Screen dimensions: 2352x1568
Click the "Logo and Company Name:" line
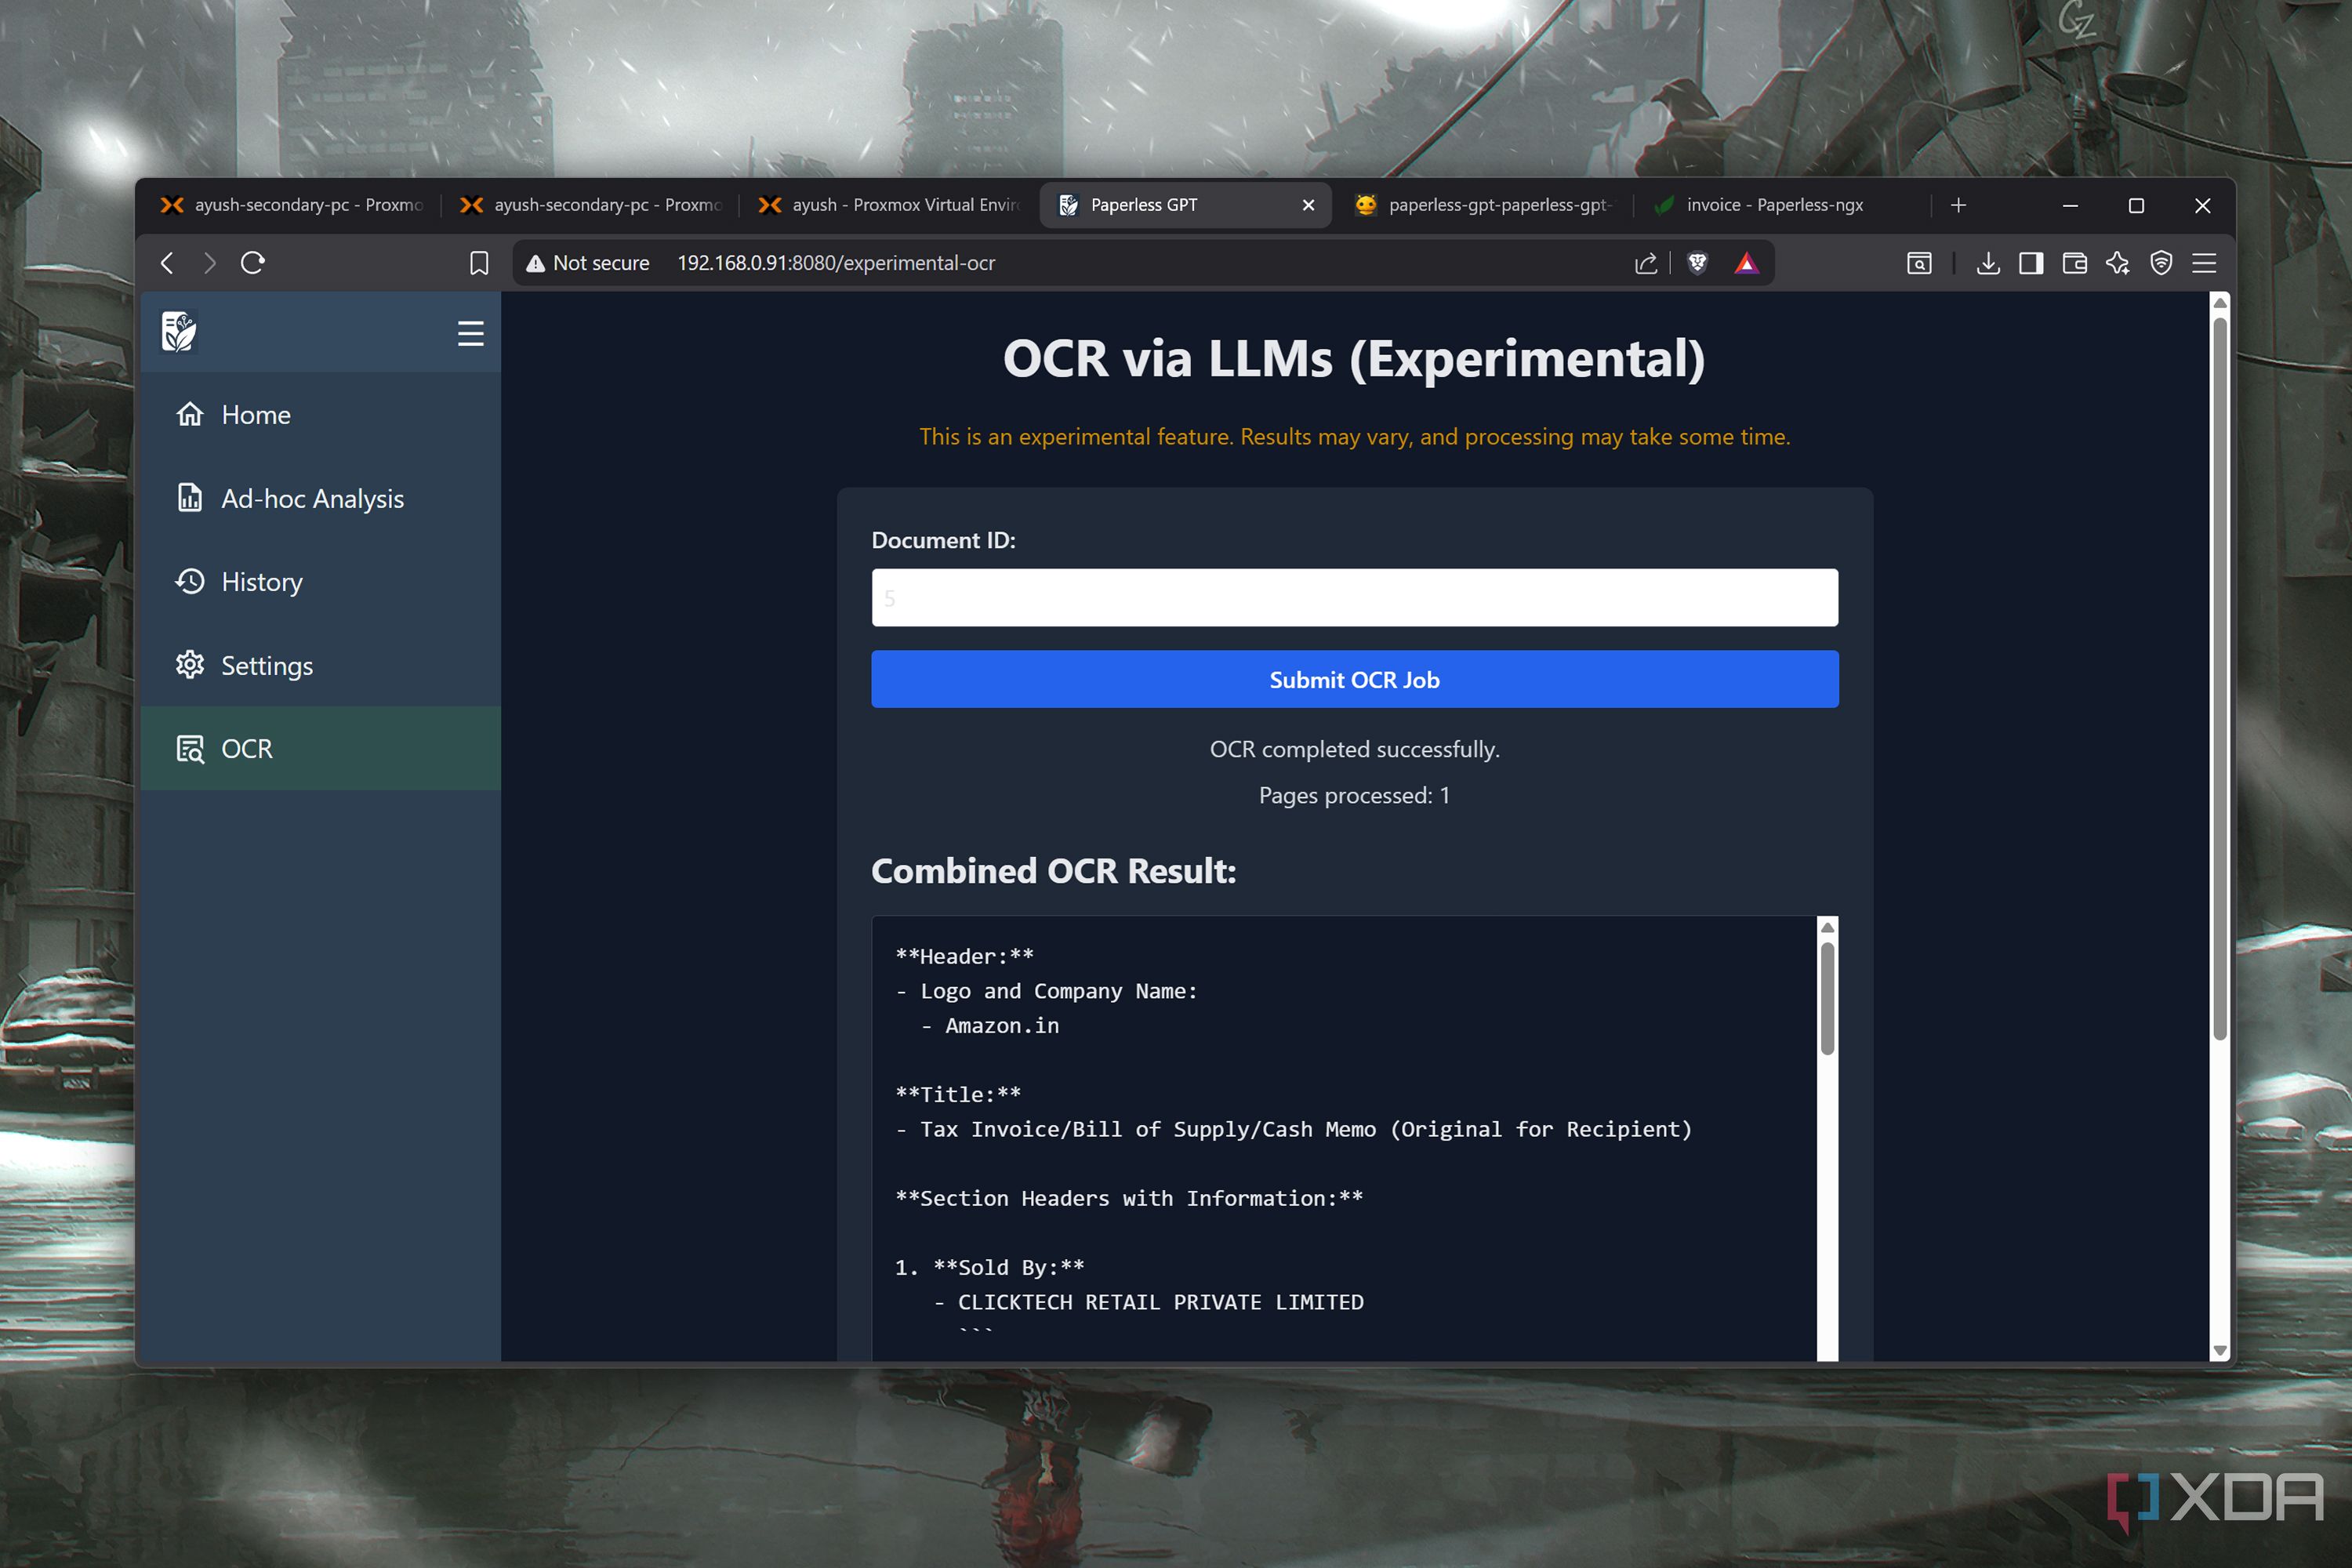(x=1058, y=991)
